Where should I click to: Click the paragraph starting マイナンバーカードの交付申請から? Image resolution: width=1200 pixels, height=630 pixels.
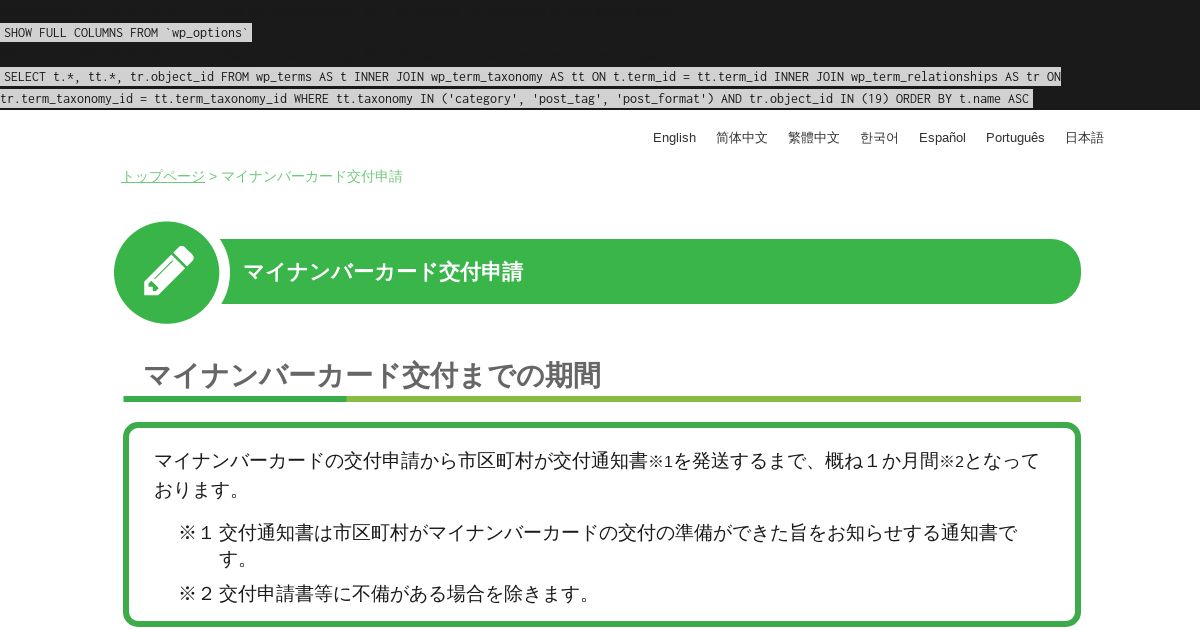[597, 475]
